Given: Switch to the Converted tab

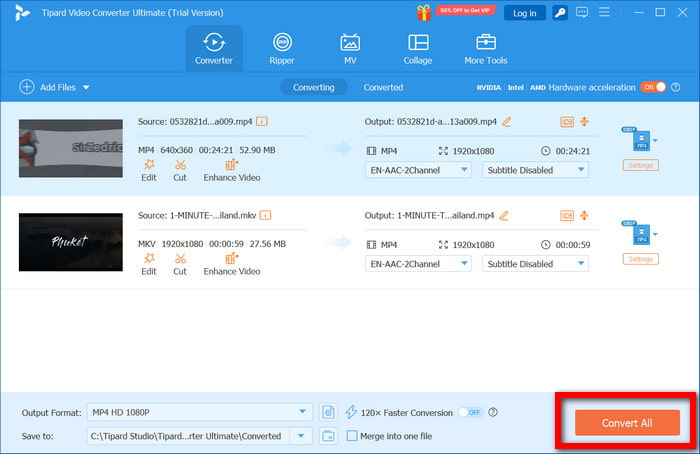Looking at the screenshot, I should coord(383,87).
